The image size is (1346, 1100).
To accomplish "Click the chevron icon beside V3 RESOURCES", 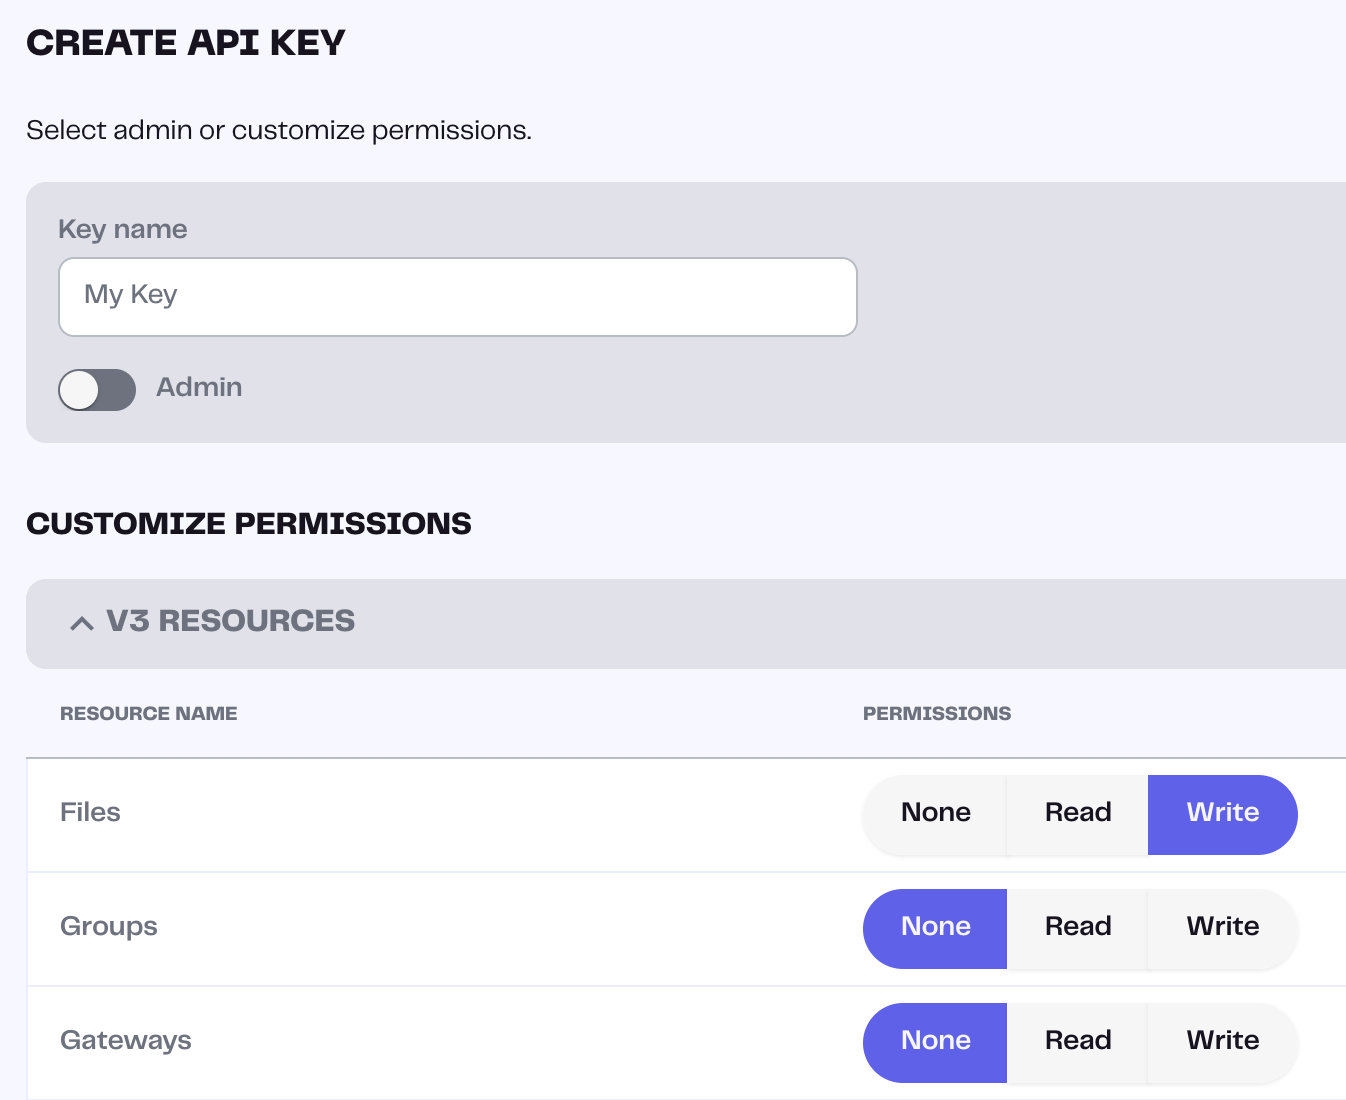I will tap(81, 622).
